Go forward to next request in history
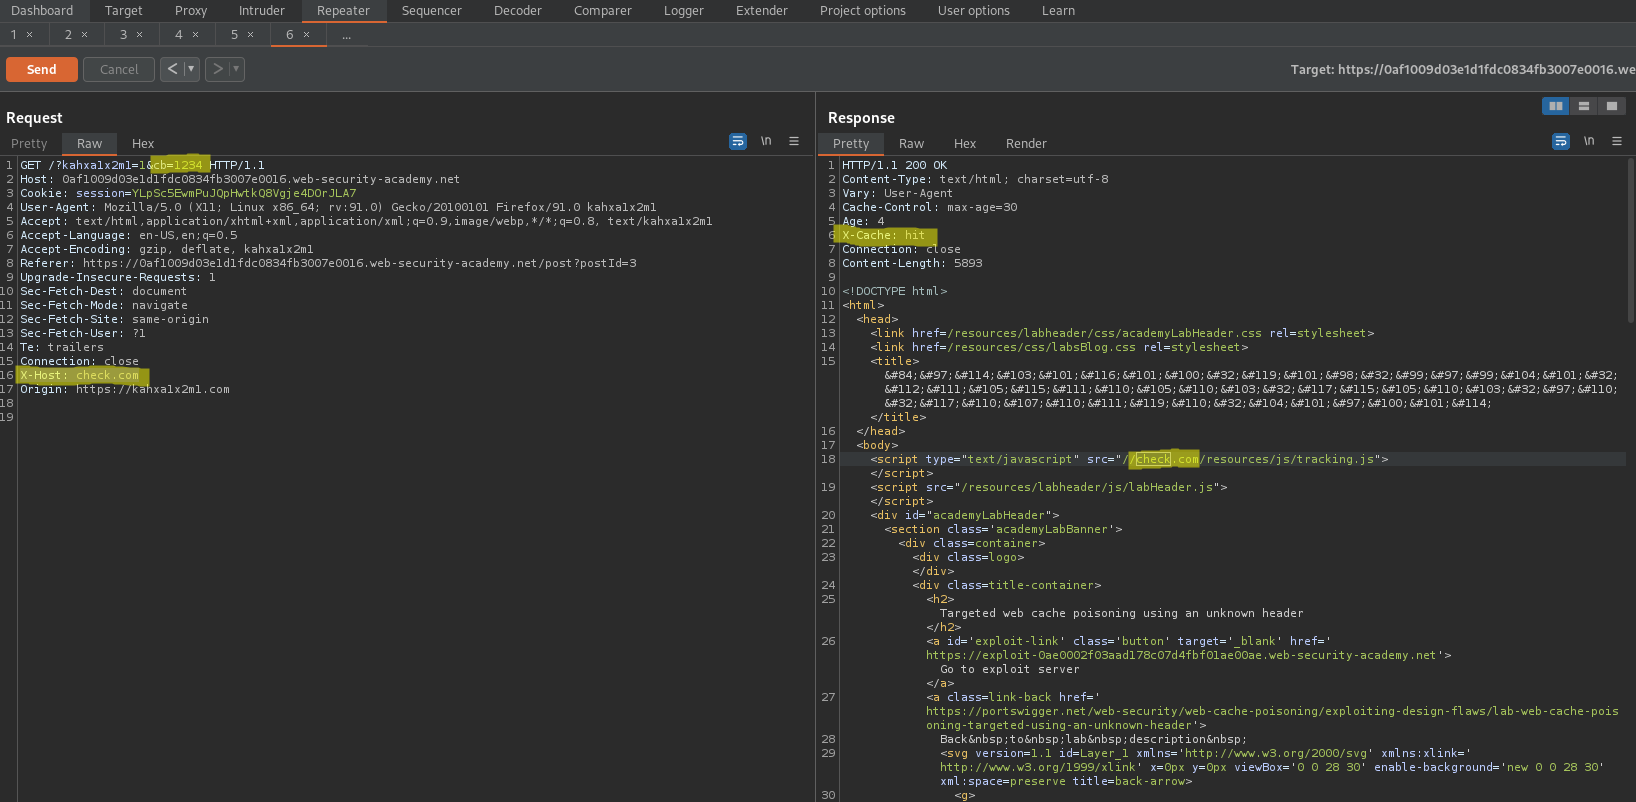This screenshot has height=802, width=1636. (x=217, y=69)
